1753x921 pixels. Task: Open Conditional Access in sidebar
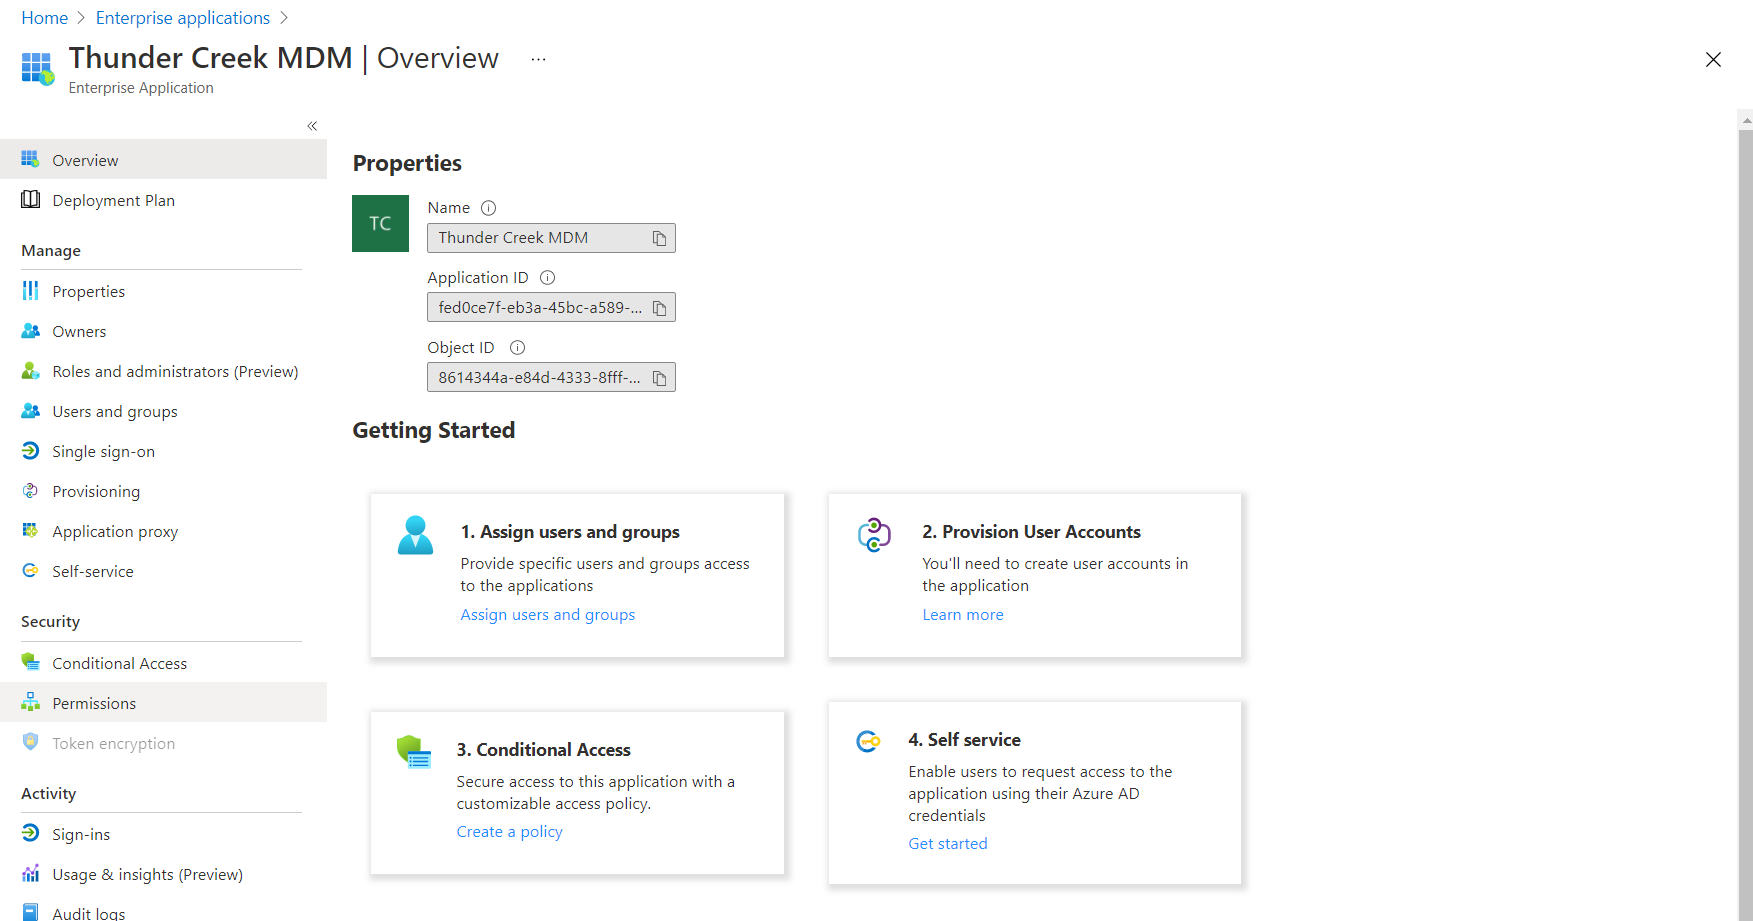(119, 664)
